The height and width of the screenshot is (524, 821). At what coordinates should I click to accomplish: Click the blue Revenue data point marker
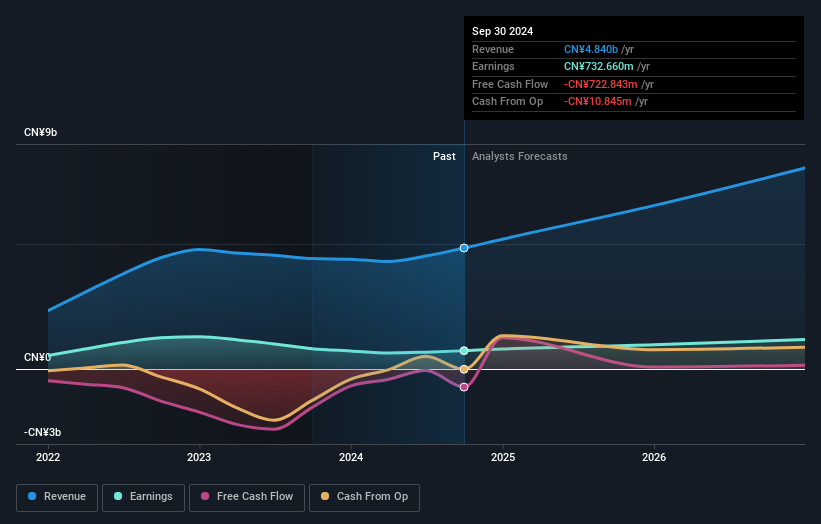pyautogui.click(x=464, y=248)
